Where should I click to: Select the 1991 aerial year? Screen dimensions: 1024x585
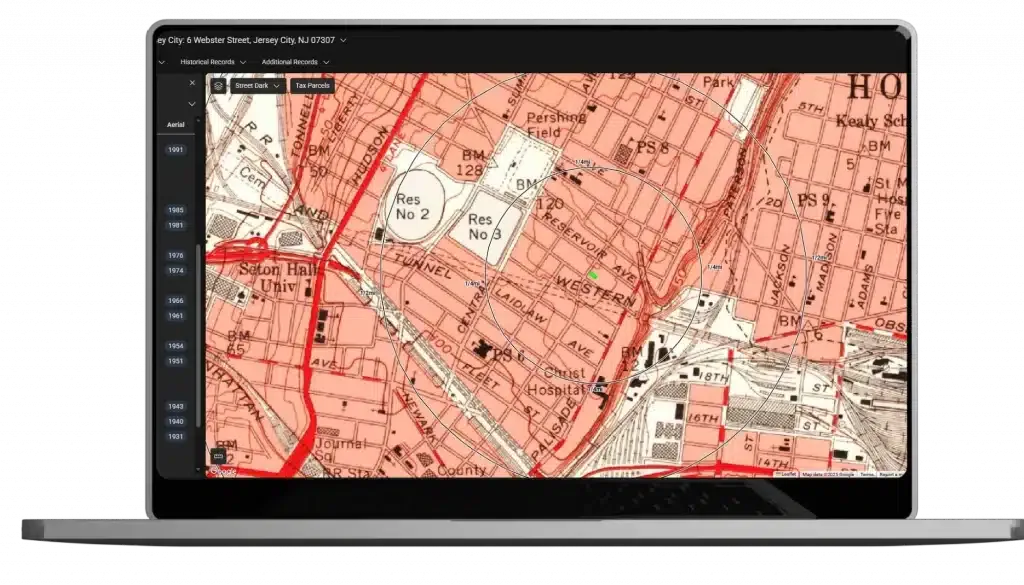click(x=176, y=150)
